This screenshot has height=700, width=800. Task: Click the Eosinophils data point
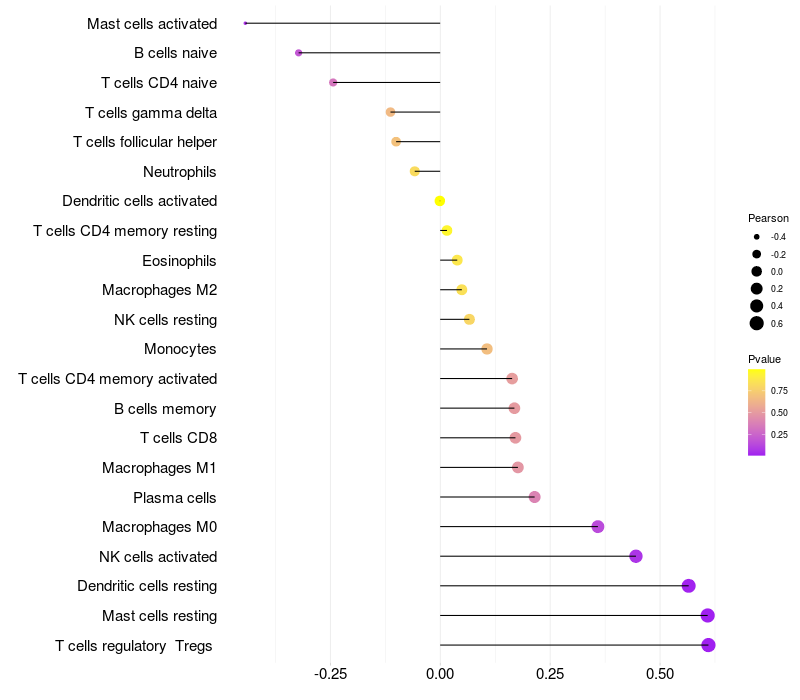point(457,260)
